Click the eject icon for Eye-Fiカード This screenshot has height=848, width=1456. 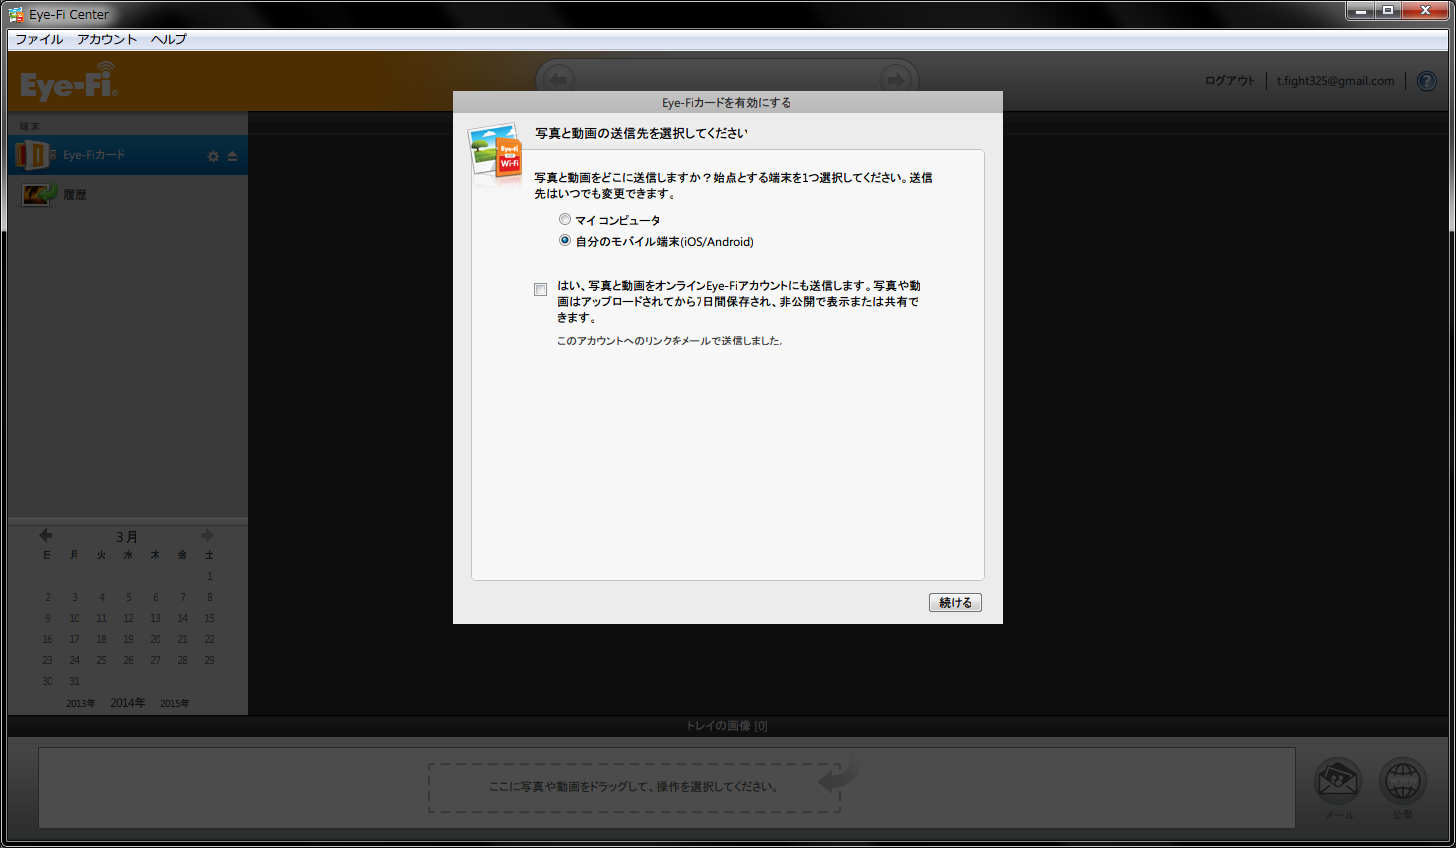coord(232,156)
